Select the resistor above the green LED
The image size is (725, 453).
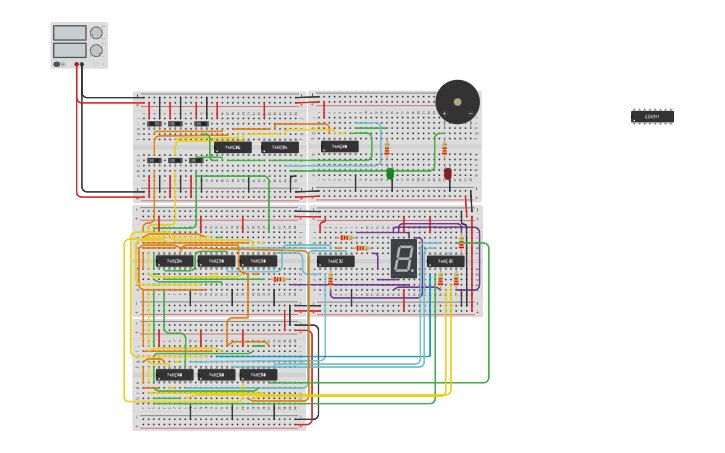[387, 149]
